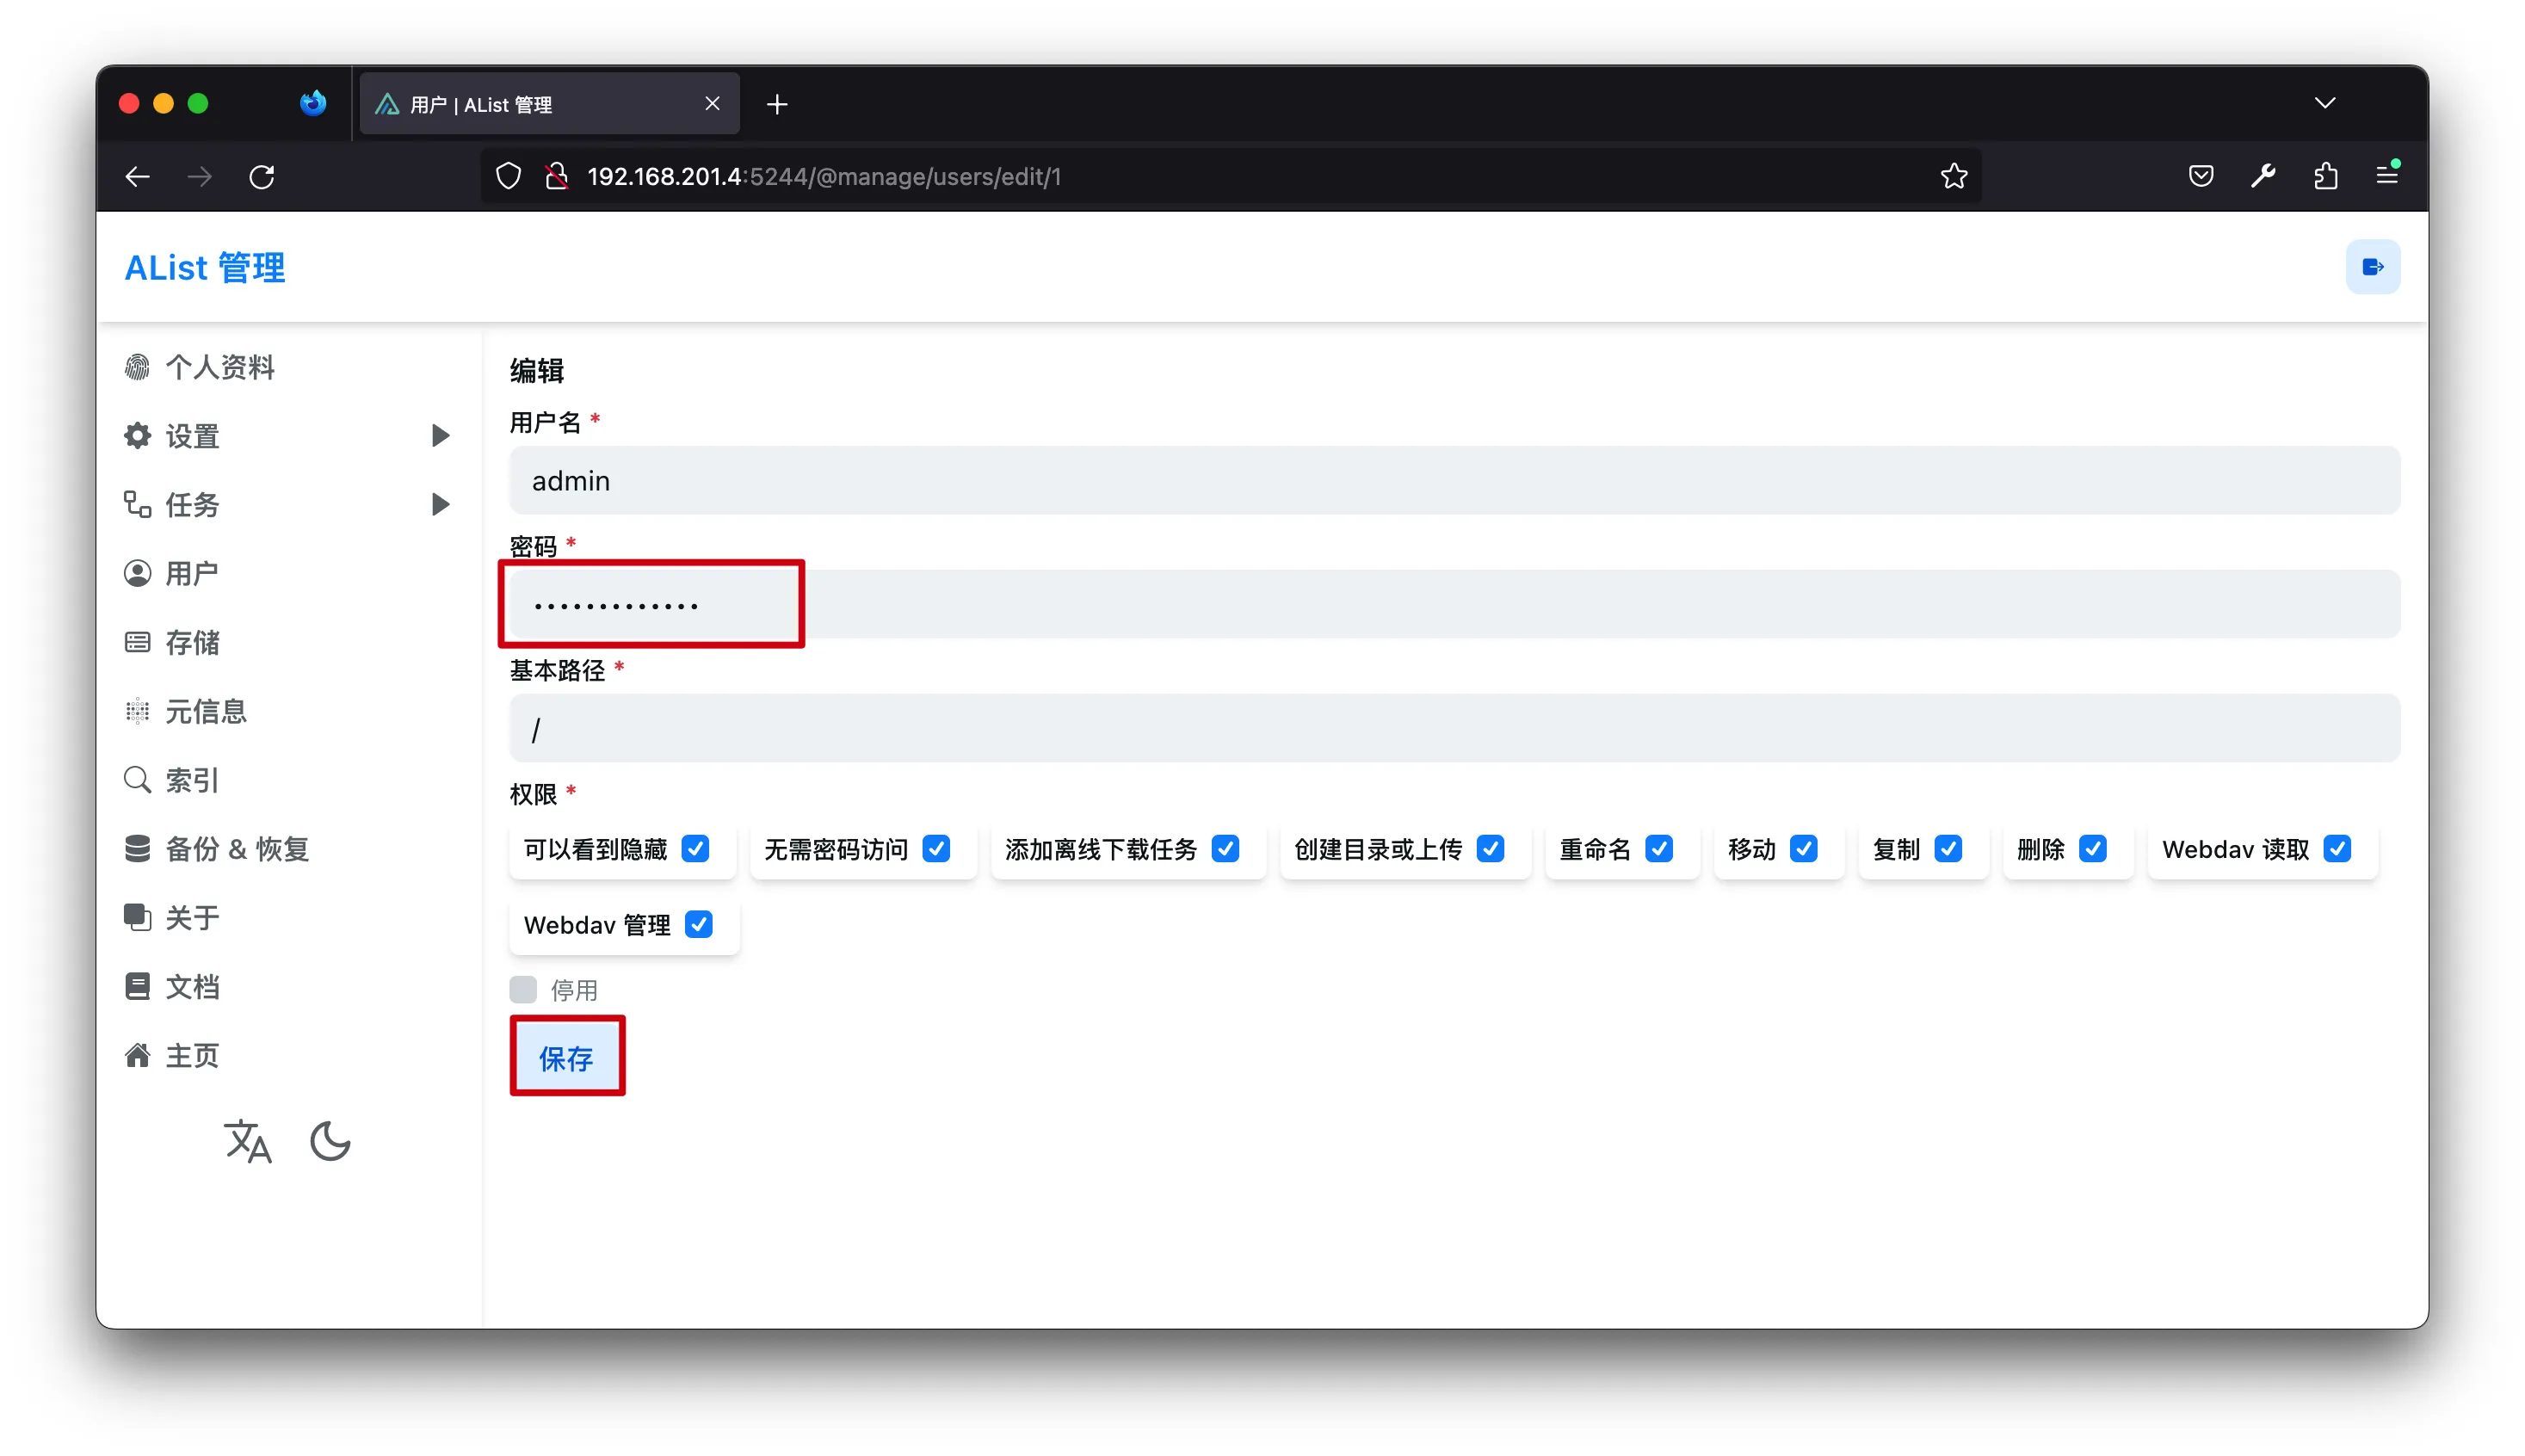
Task: Go back with the browser back arrow
Action: click(138, 177)
